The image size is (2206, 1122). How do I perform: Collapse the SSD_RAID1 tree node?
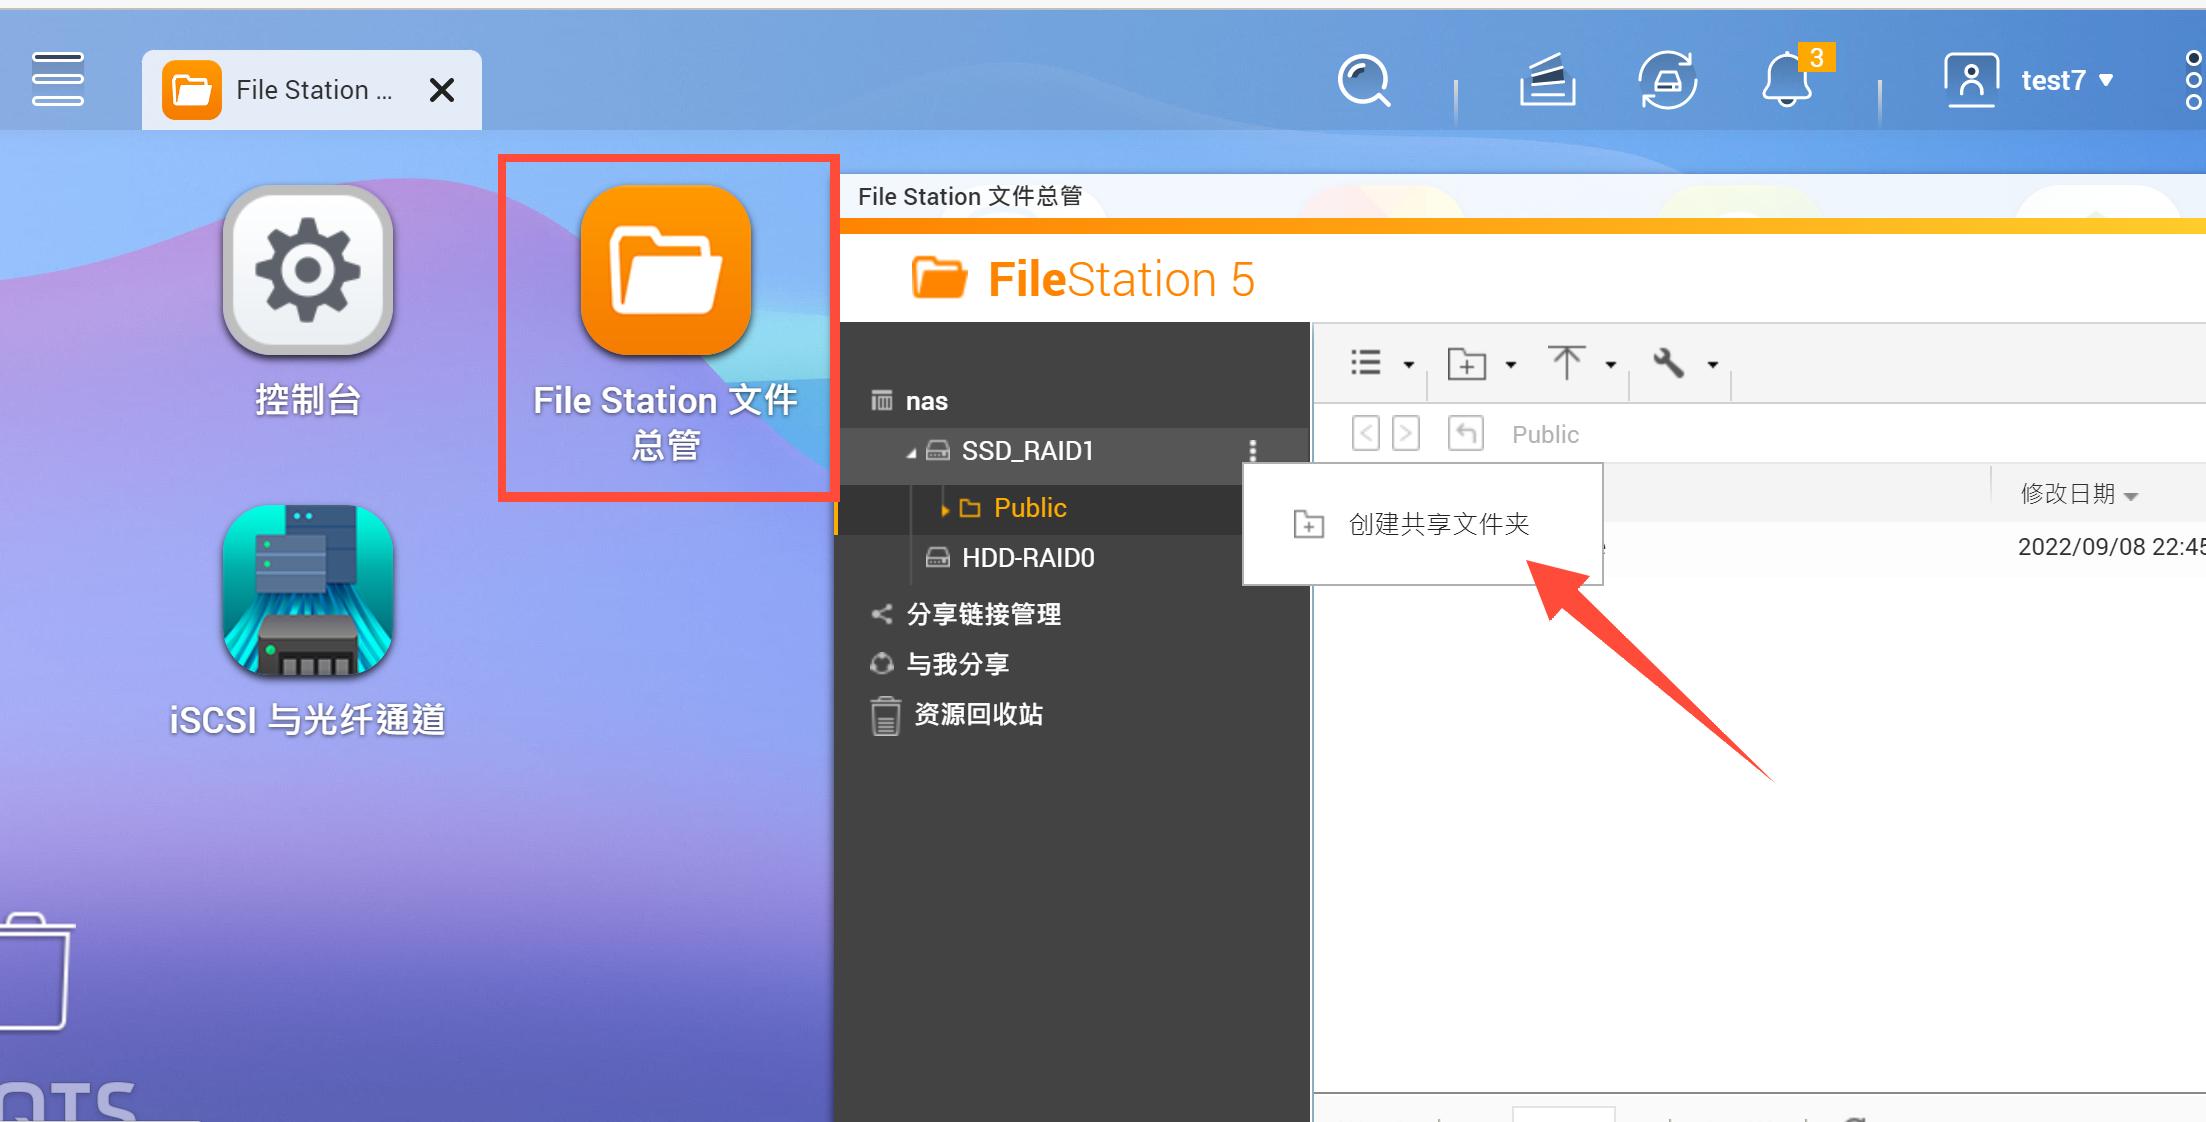pos(911,451)
